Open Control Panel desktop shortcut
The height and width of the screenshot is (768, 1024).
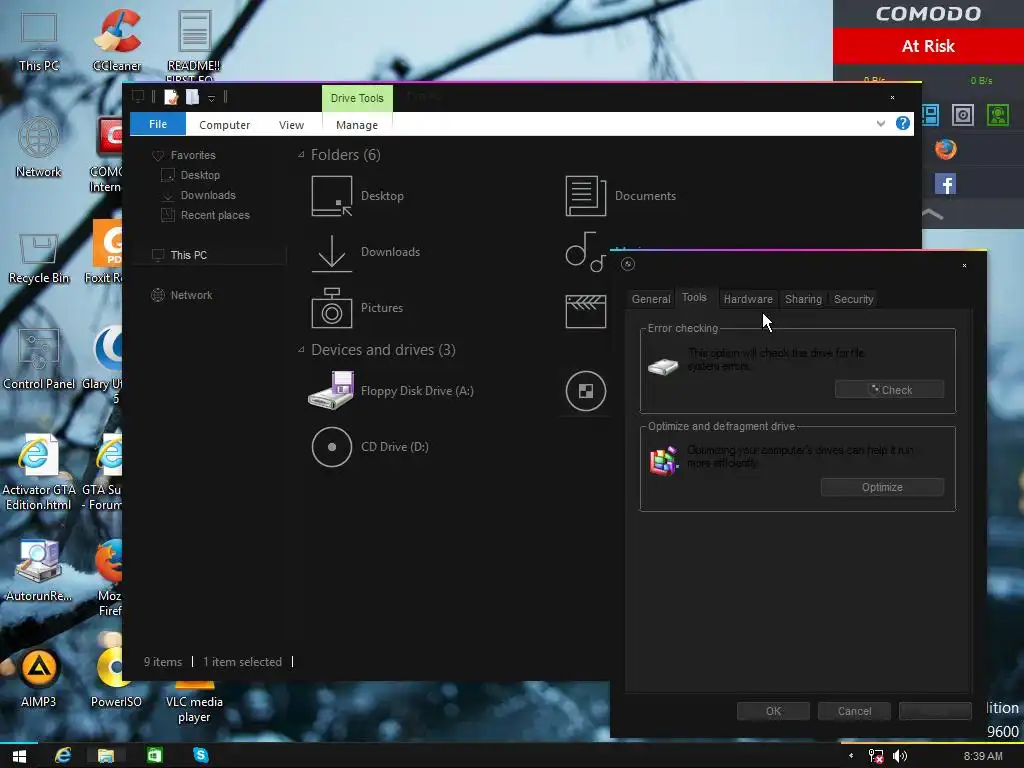click(39, 359)
